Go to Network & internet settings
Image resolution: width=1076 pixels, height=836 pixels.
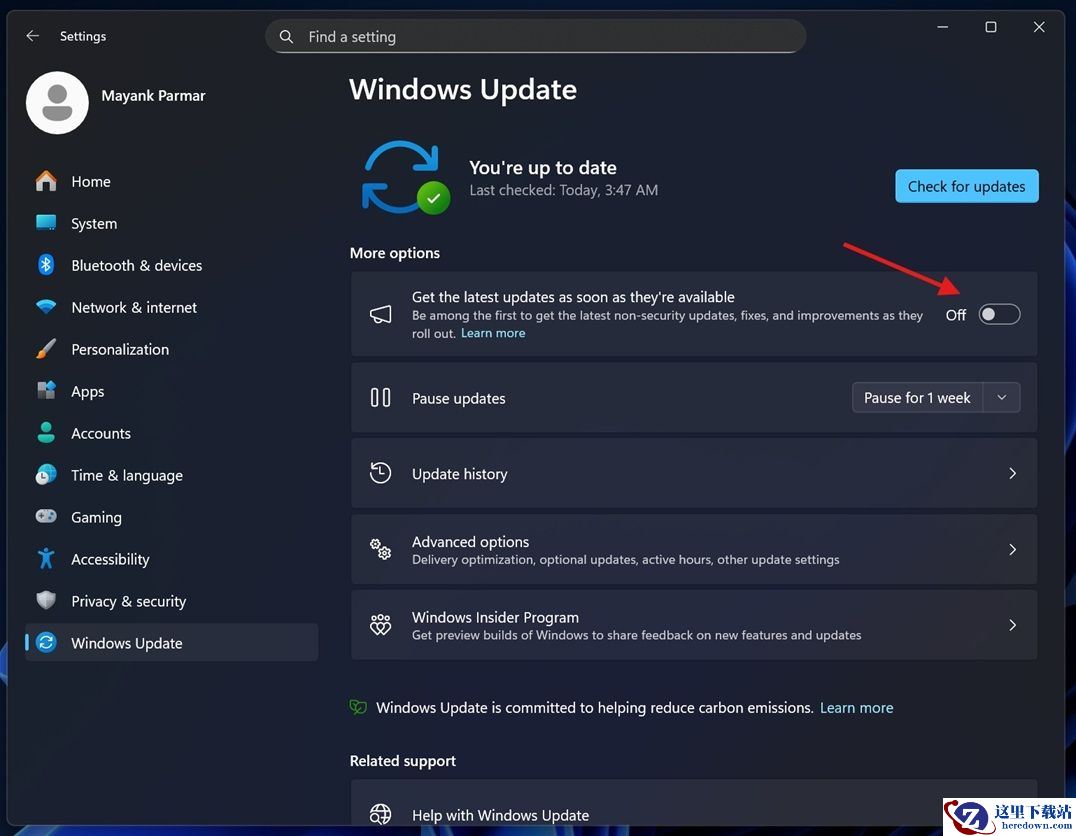click(x=134, y=307)
